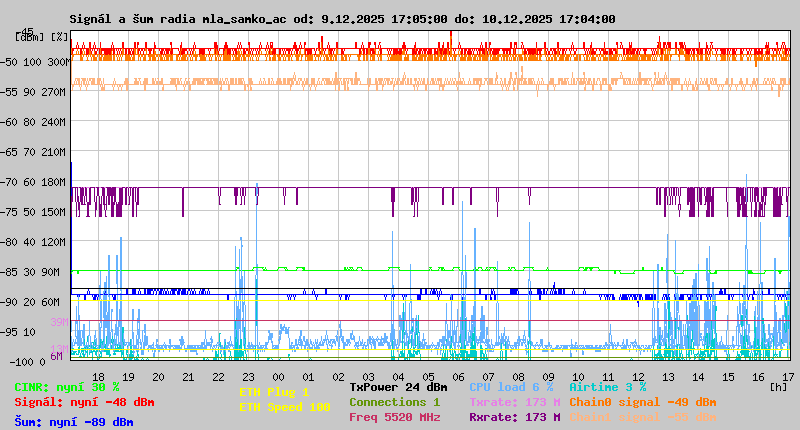Click the faint Chain1 signal legend label
This screenshot has width=800, height=430.
click(642, 417)
